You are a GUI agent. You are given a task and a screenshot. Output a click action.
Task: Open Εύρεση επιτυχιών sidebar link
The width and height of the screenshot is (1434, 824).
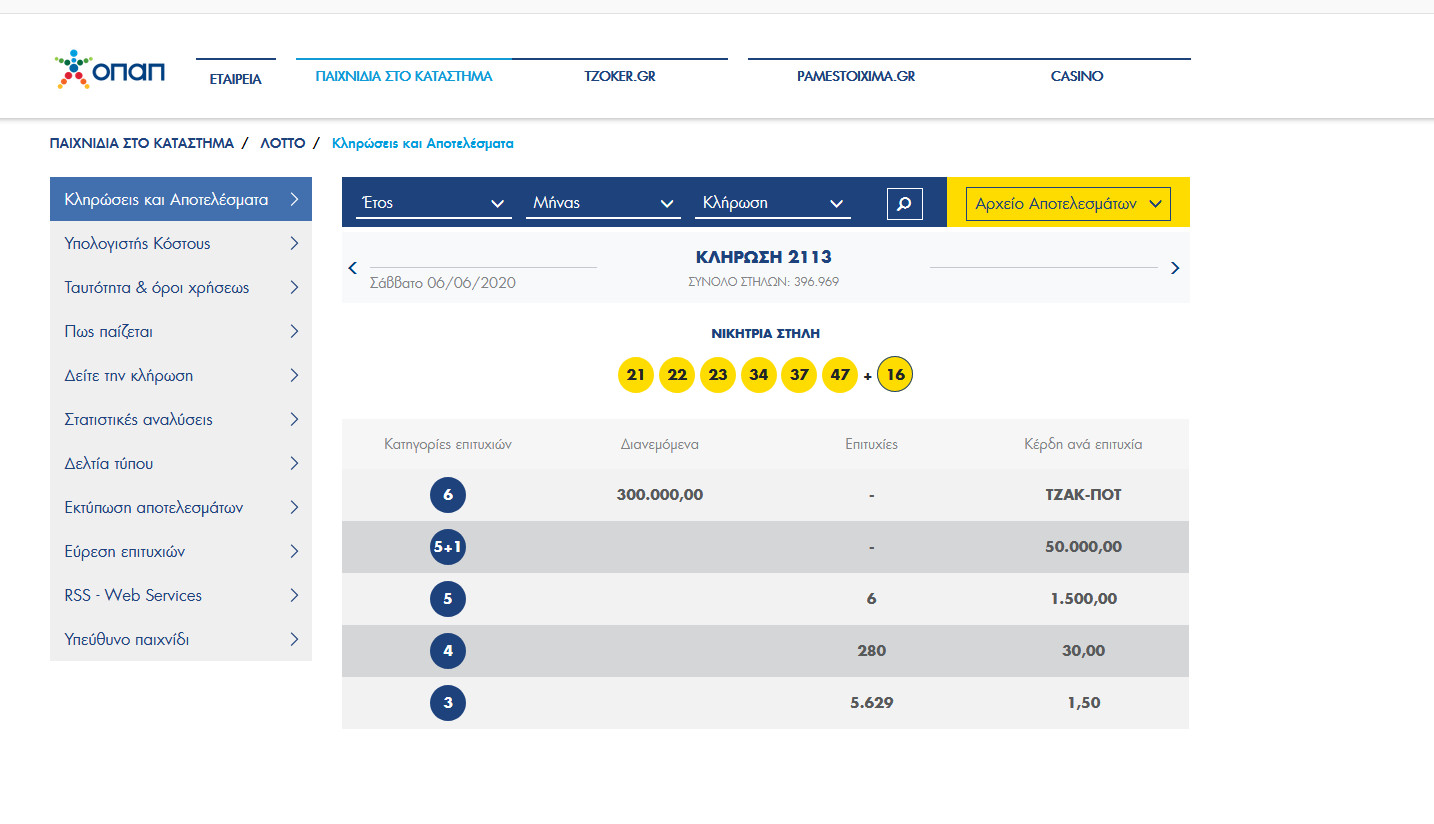[181, 551]
